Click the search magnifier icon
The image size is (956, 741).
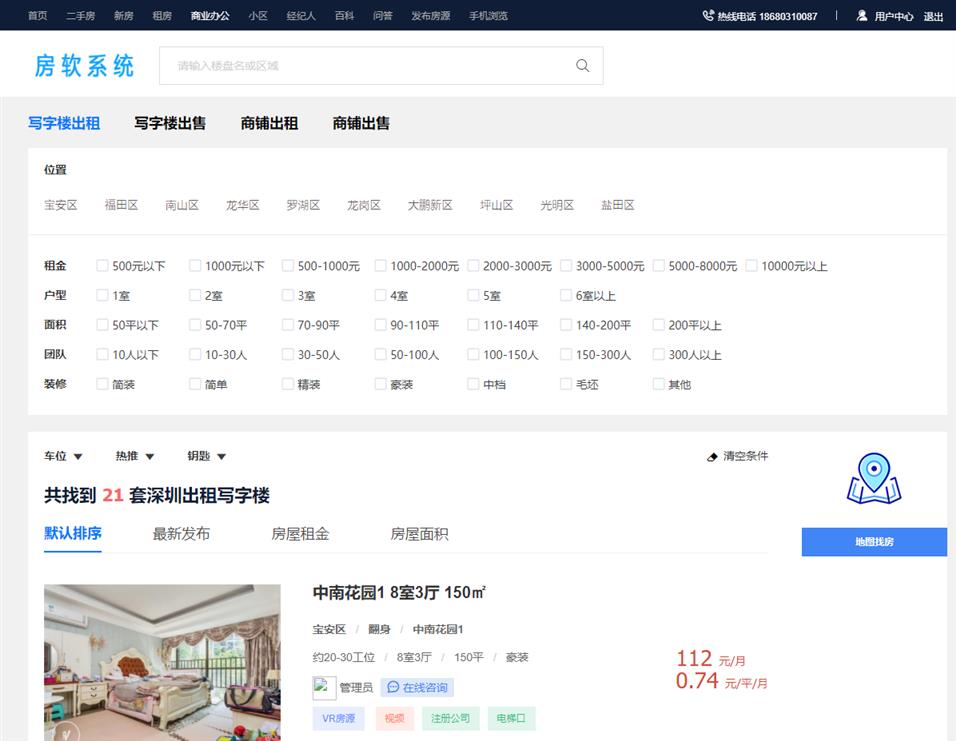582,65
